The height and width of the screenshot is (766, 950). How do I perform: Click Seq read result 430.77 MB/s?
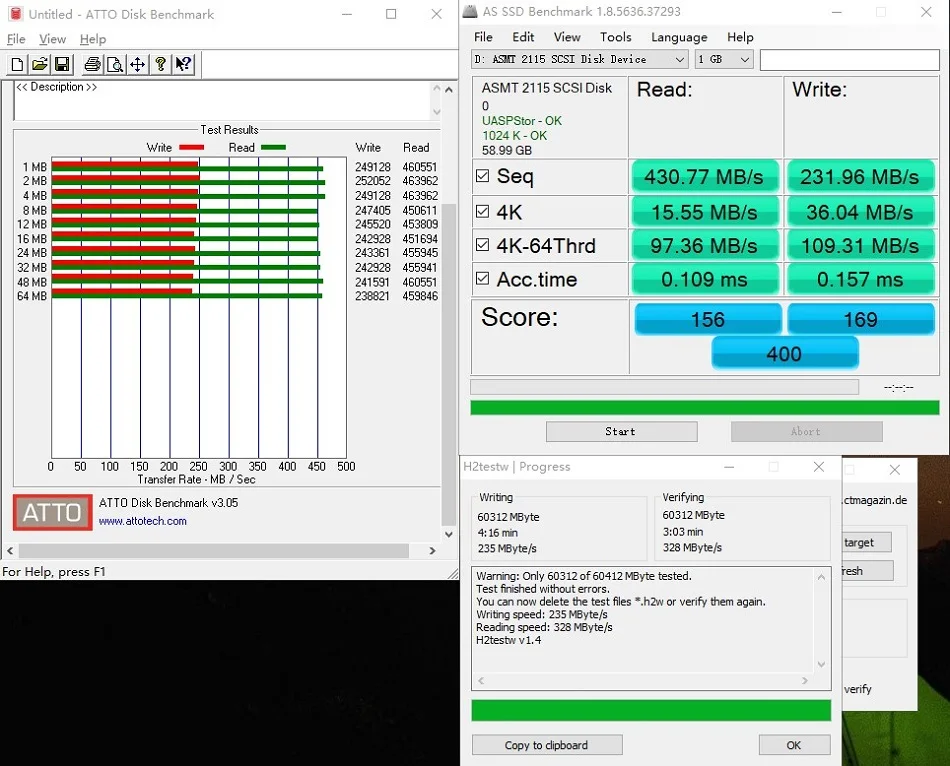pyautogui.click(x=705, y=176)
